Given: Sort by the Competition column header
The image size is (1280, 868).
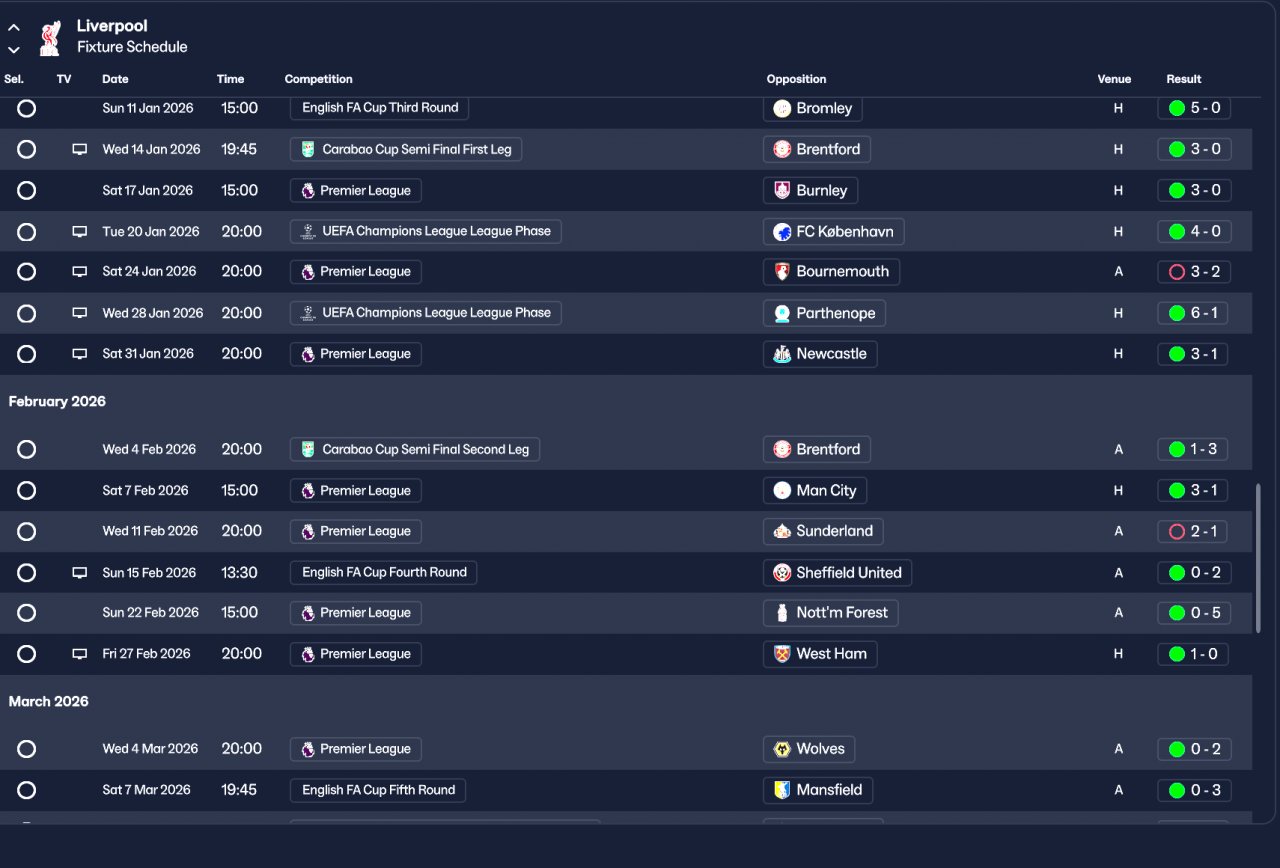Looking at the screenshot, I should (x=318, y=79).
